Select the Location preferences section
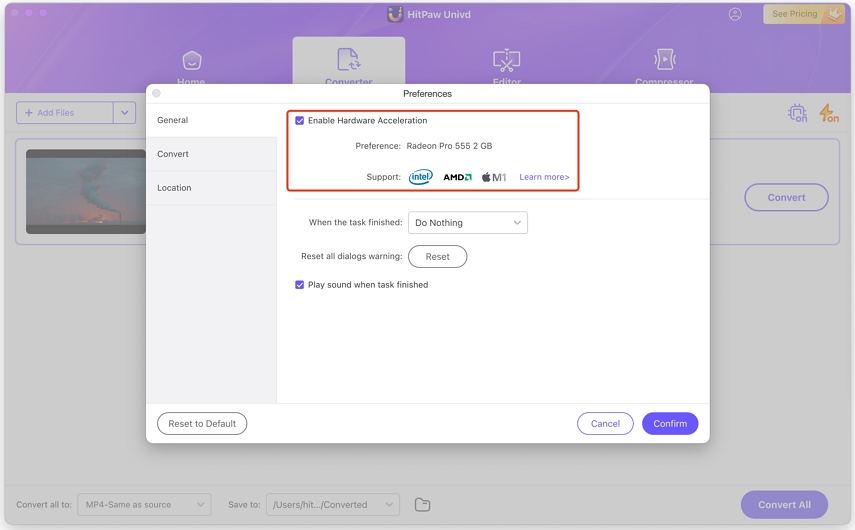Viewport: 855px width, 530px height. coord(212,188)
